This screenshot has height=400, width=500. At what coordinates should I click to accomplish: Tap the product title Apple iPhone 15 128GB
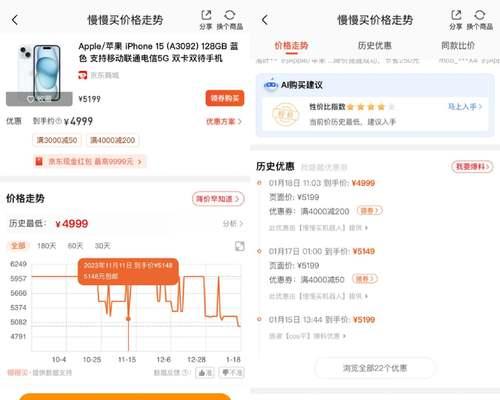point(158,52)
